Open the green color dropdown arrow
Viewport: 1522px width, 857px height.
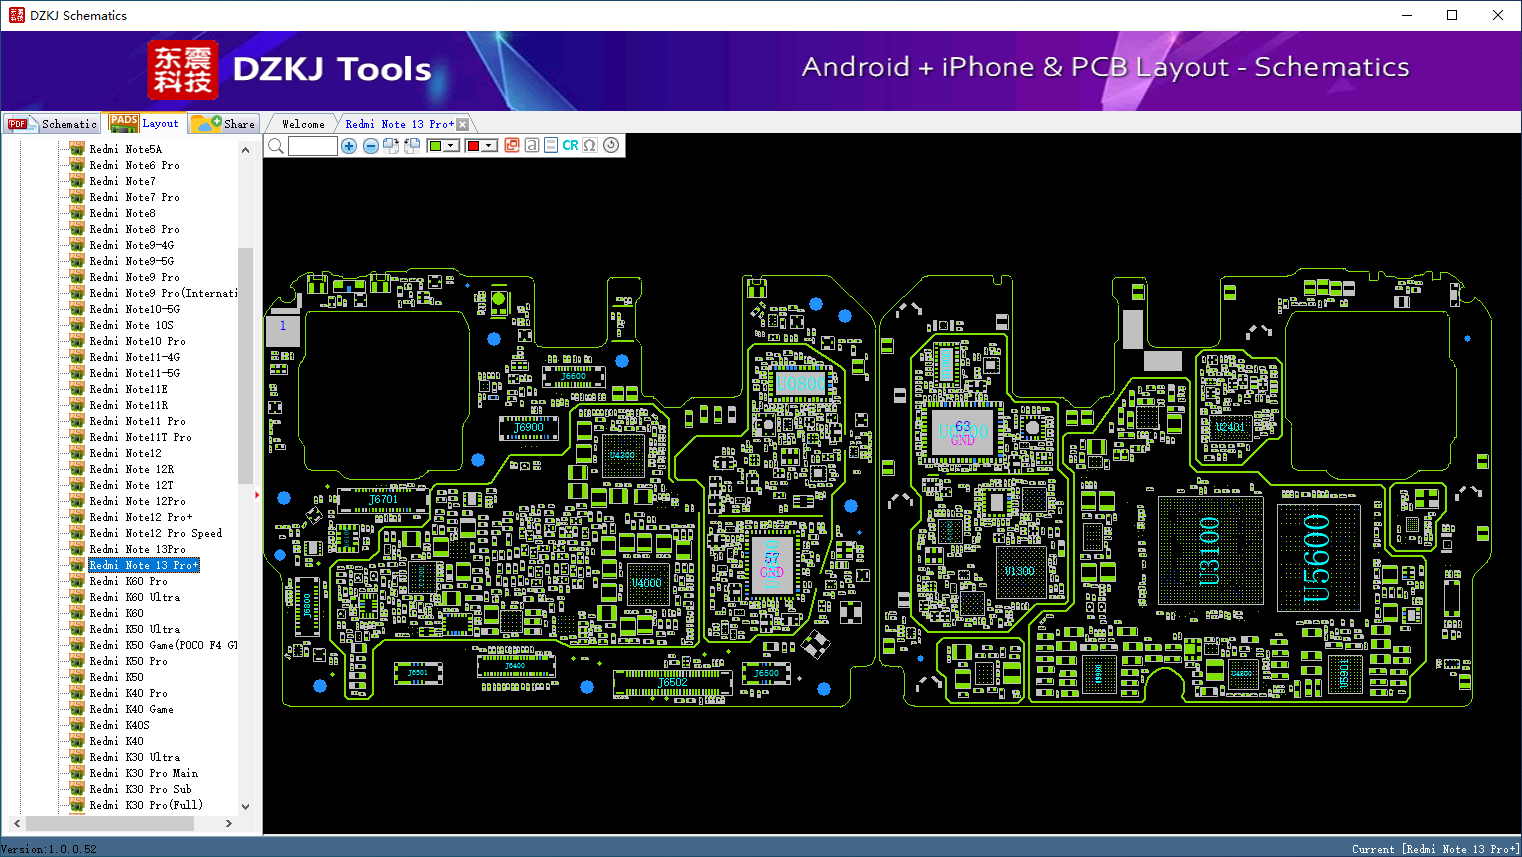[x=451, y=146]
